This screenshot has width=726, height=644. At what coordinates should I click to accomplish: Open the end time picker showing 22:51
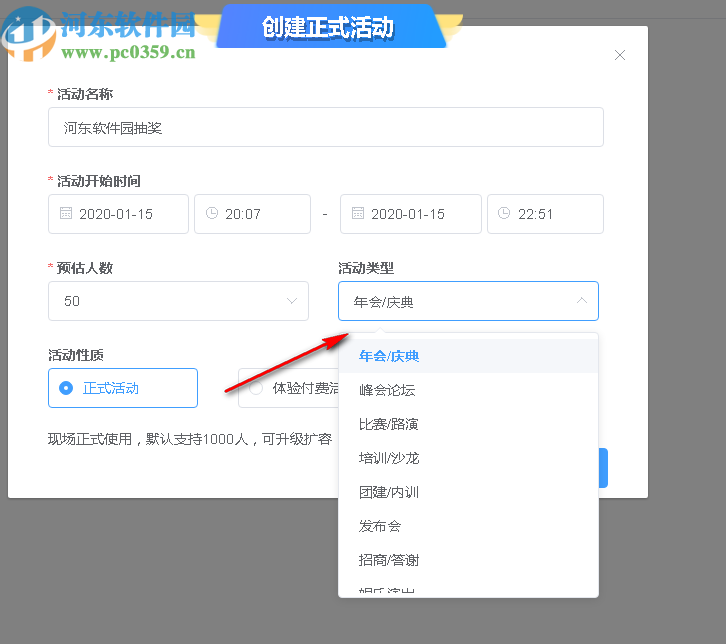click(545, 214)
